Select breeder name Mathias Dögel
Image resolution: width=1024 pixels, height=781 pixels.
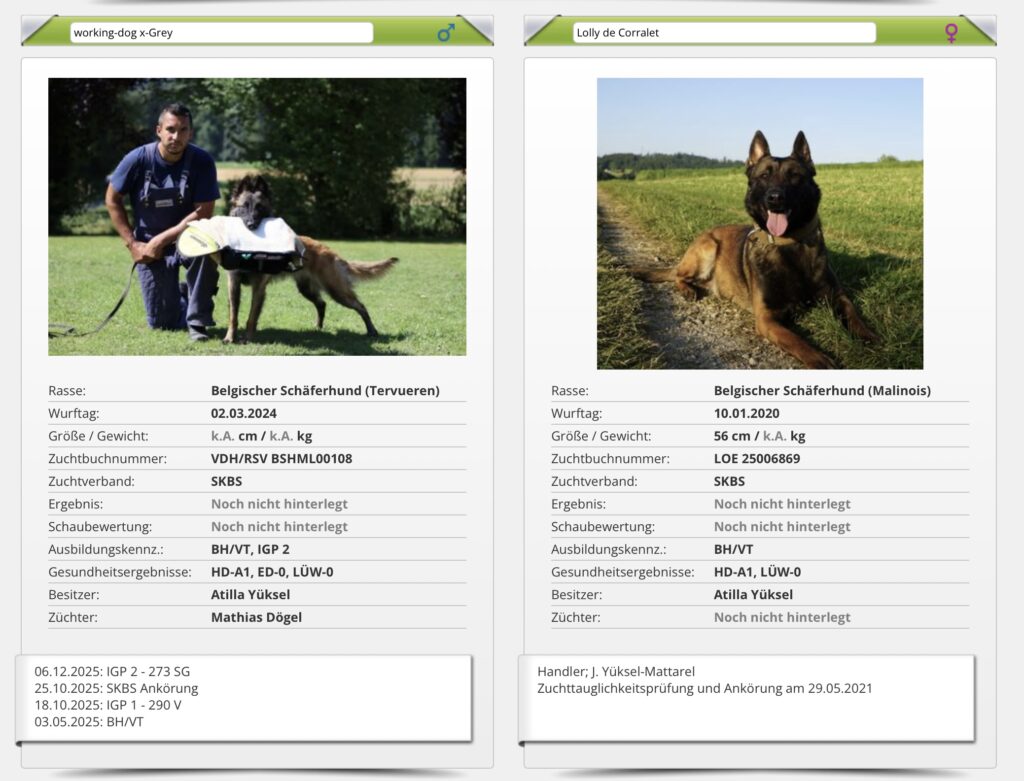coord(256,617)
